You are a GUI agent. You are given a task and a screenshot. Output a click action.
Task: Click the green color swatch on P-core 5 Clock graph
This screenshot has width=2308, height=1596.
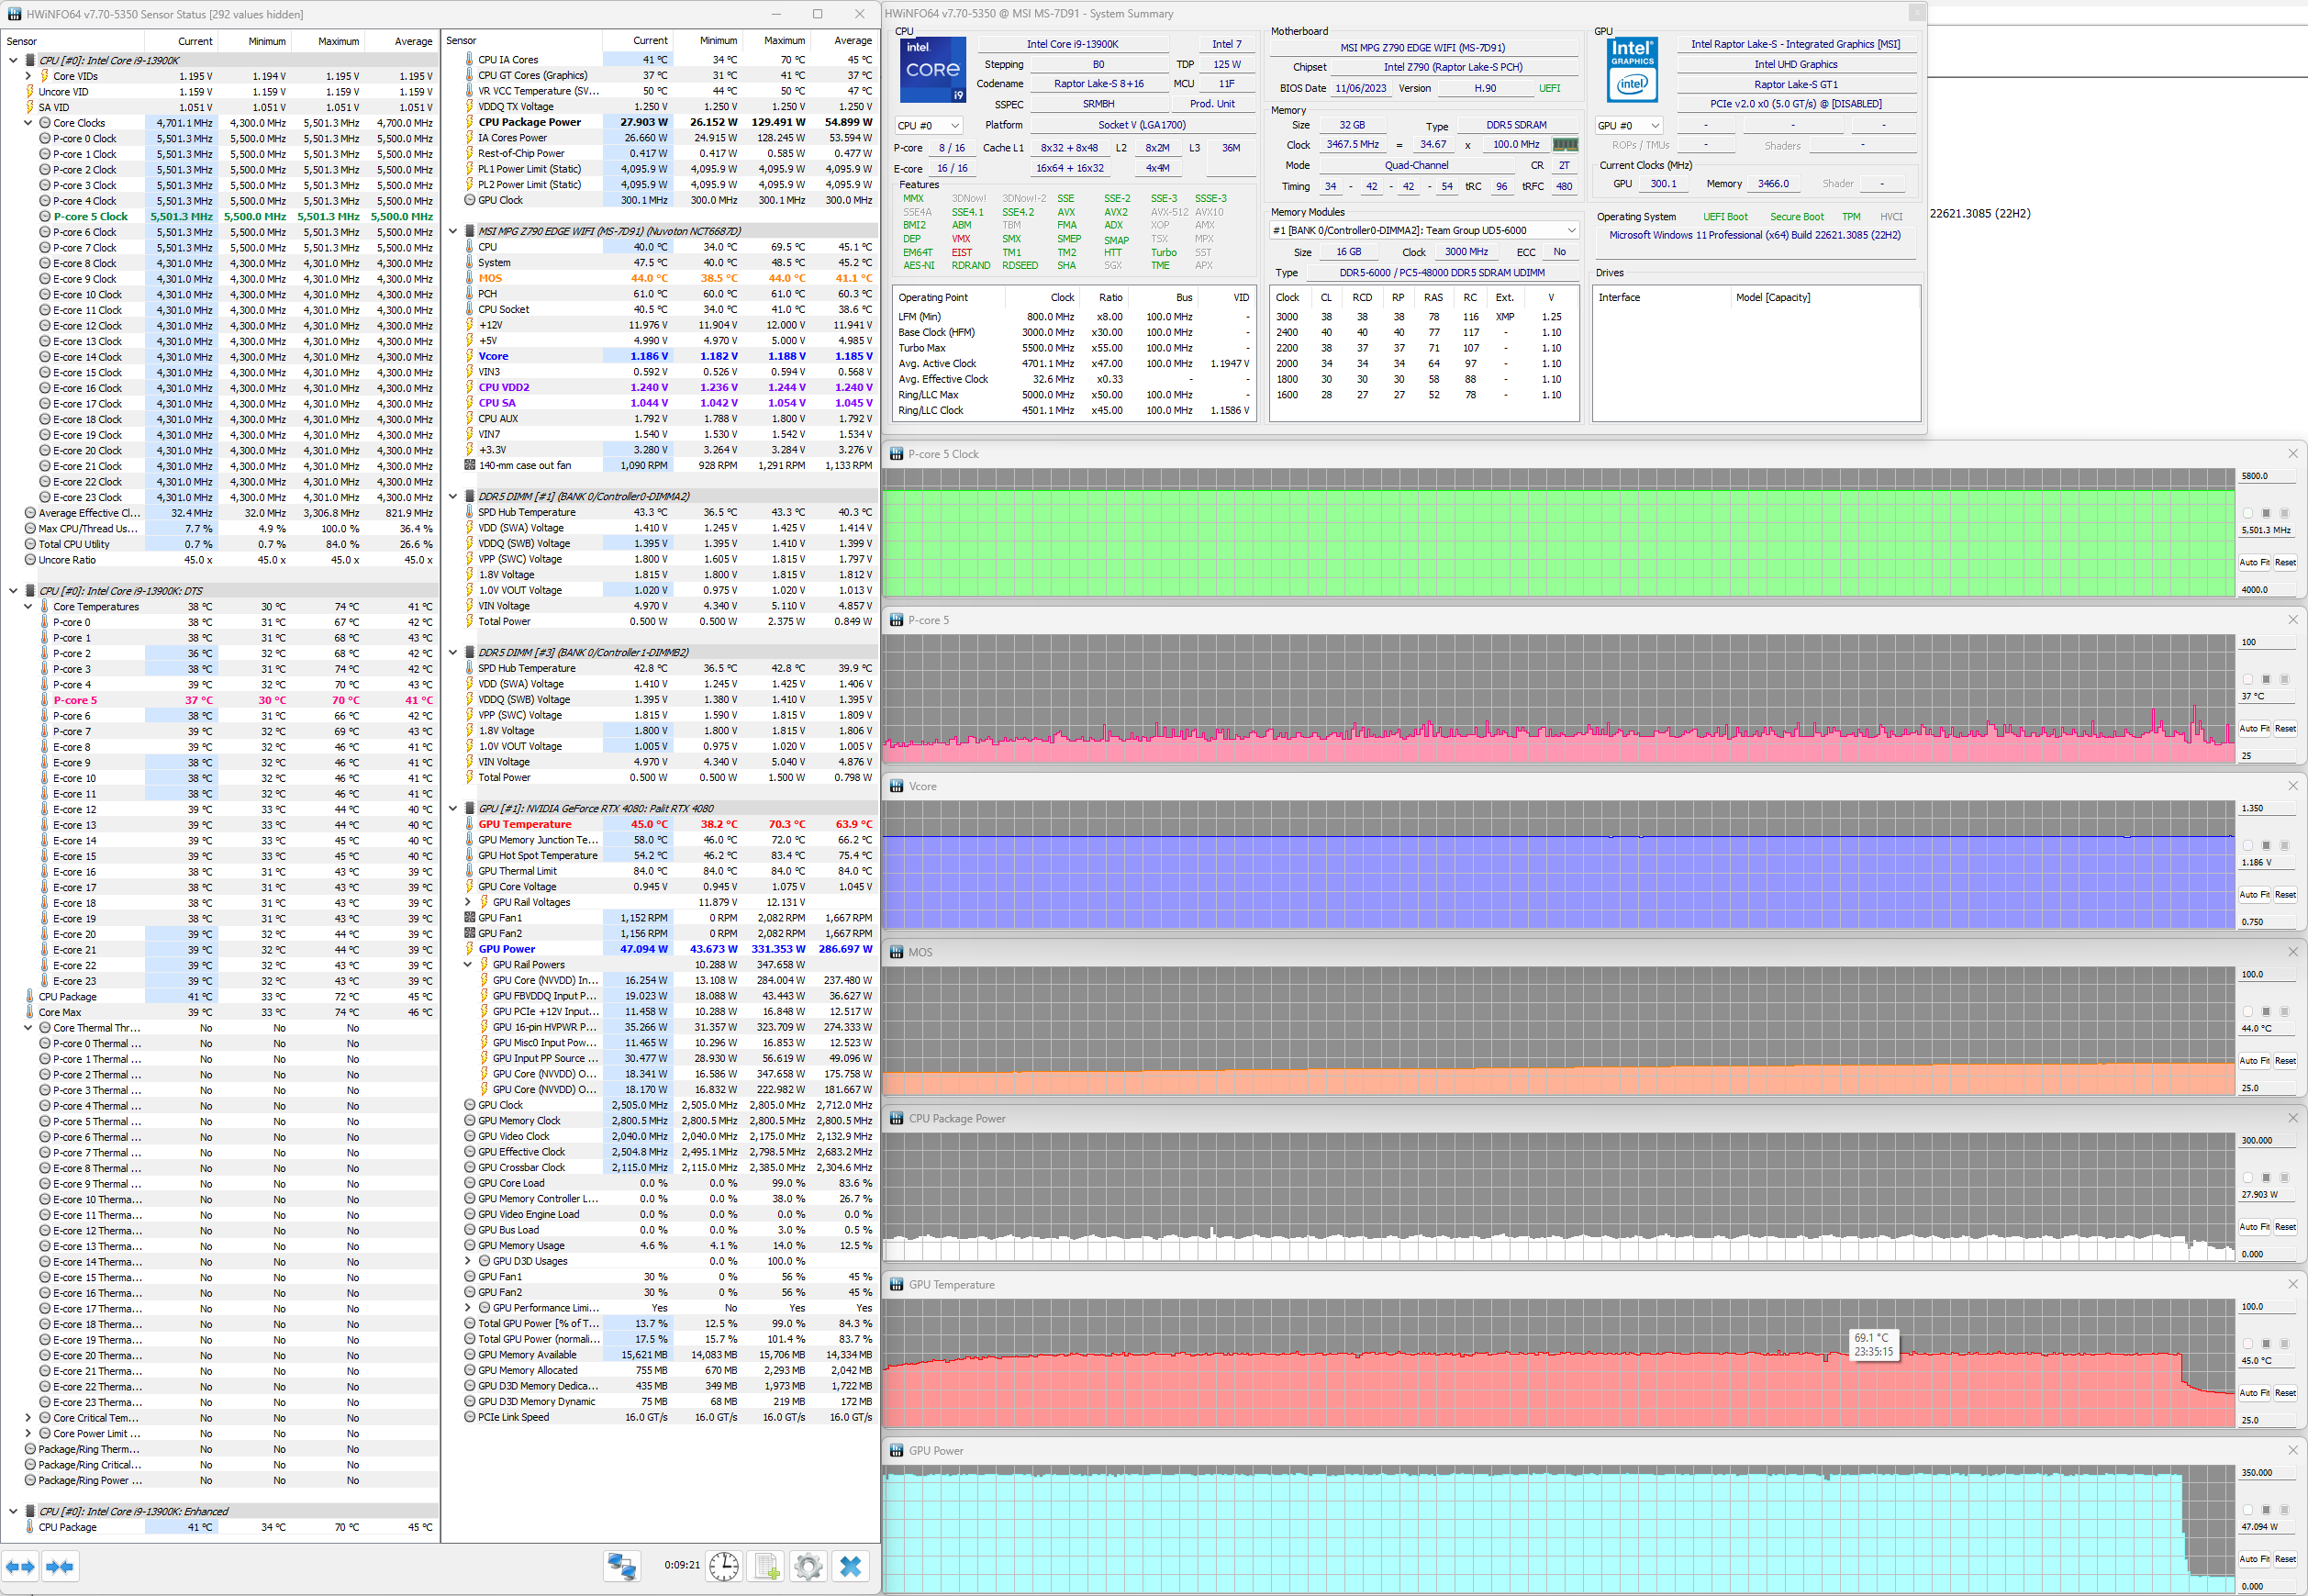2248,513
